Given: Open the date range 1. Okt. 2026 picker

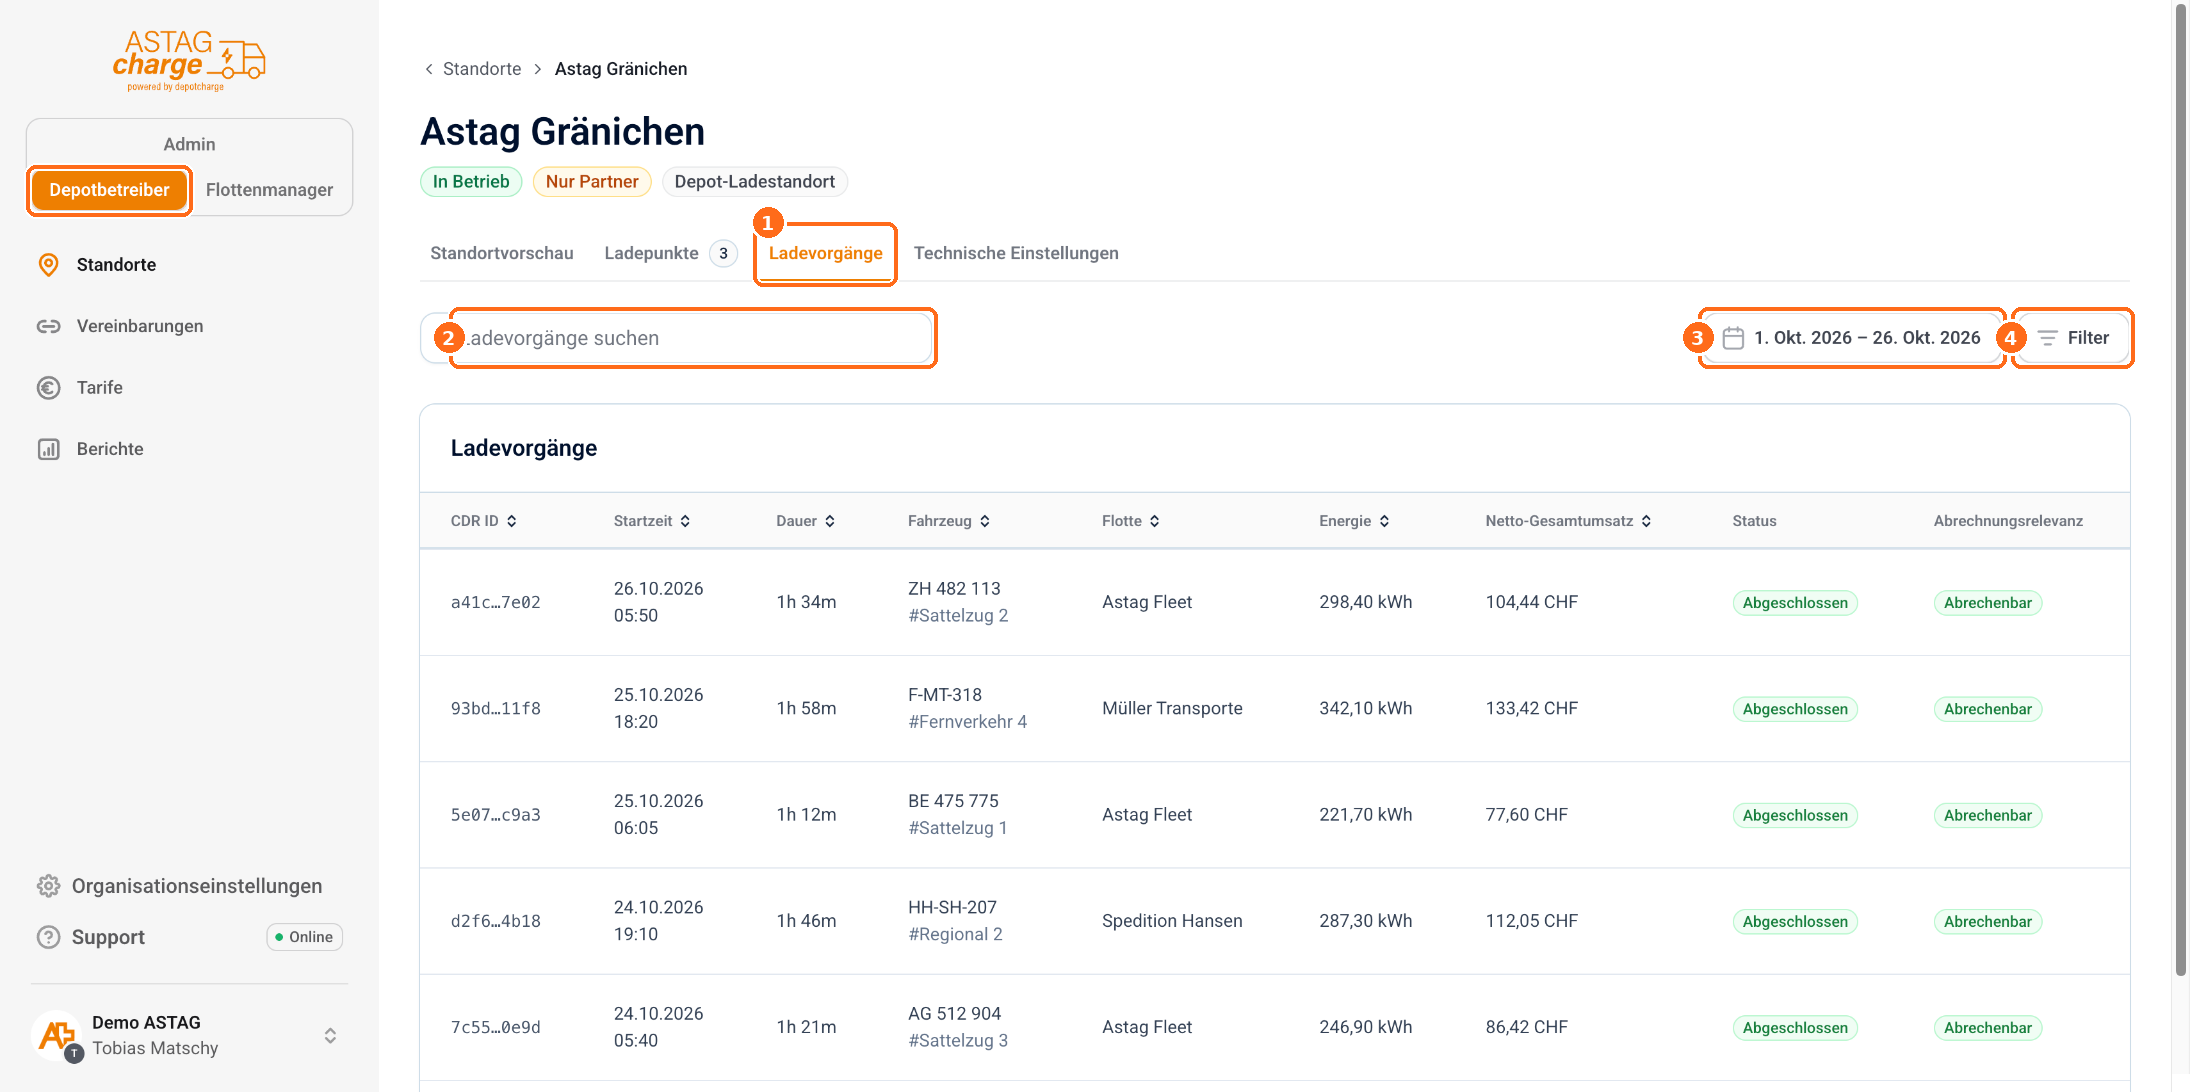Looking at the screenshot, I should coord(1852,338).
